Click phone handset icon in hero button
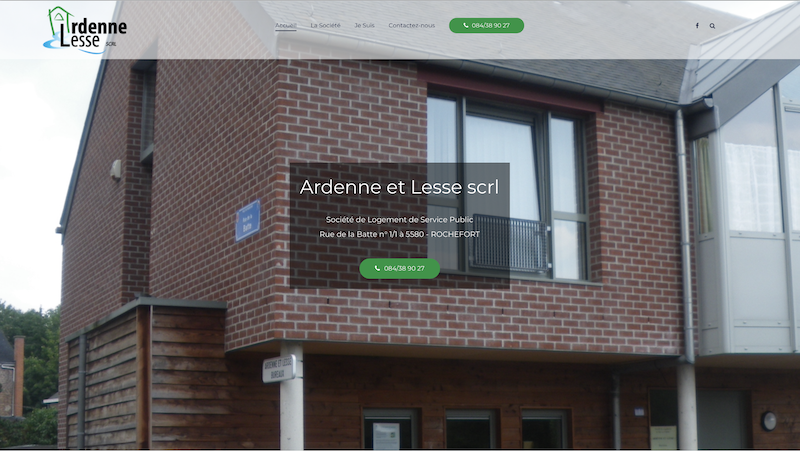 tap(377, 268)
